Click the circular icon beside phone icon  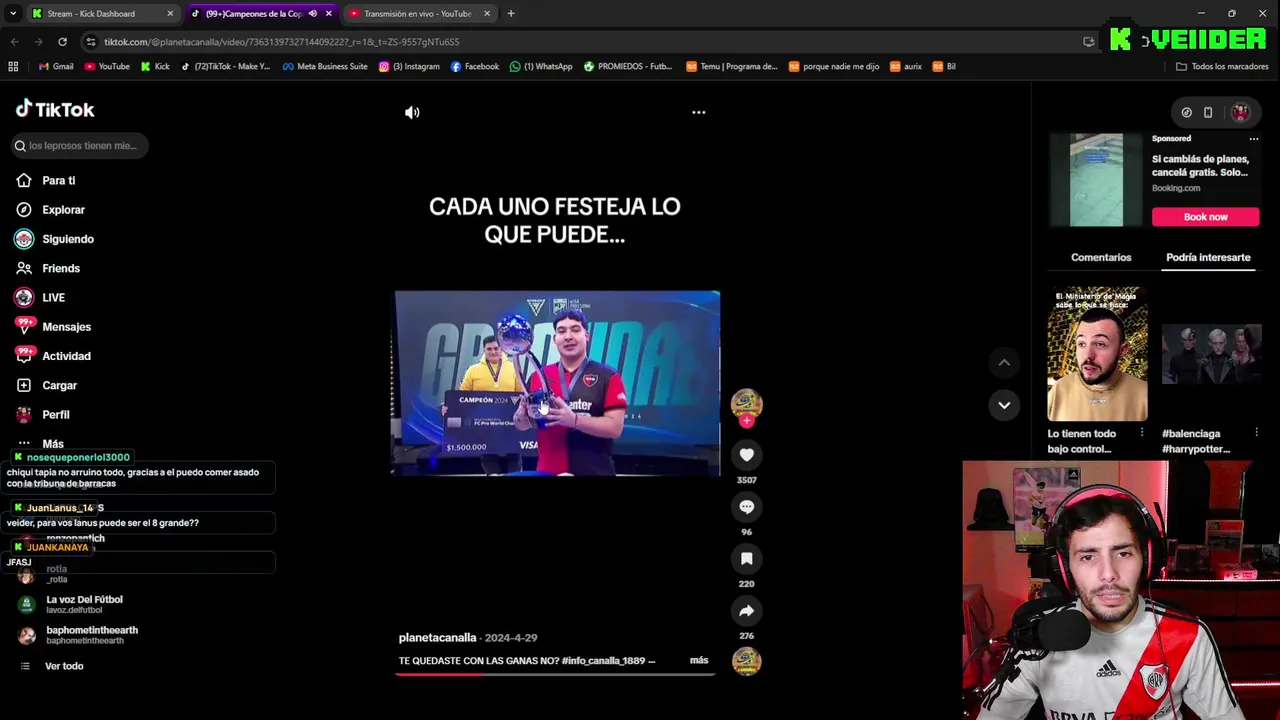click(x=1186, y=113)
